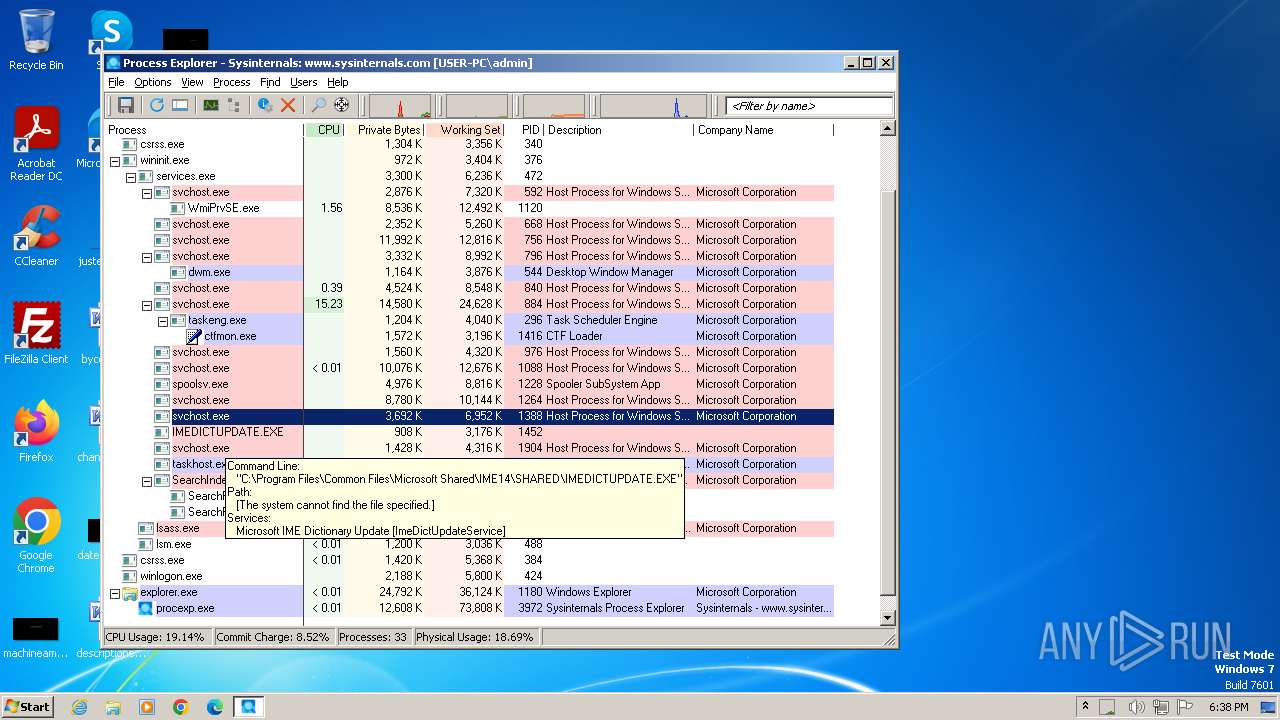
Task: Click the explorer.exe folder icon
Action: pyautogui.click(x=129, y=592)
